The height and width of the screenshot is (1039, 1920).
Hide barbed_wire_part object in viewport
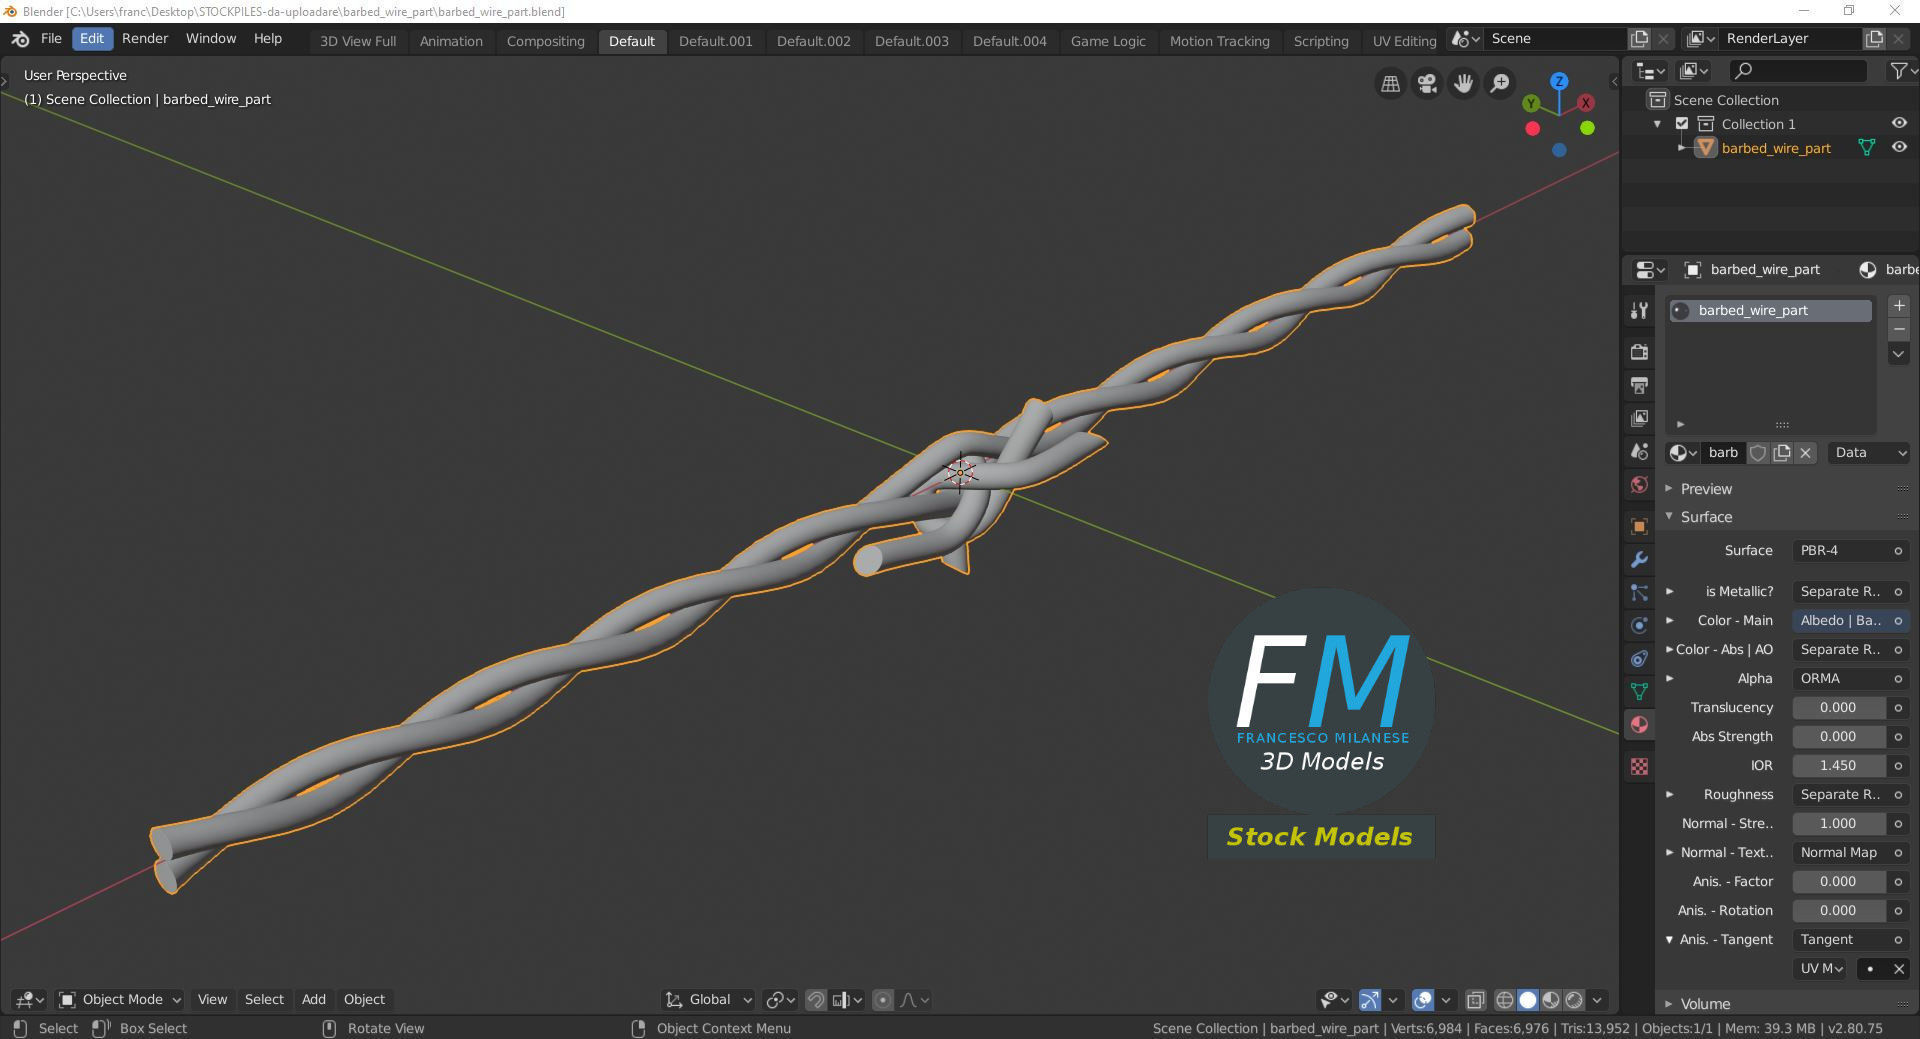tap(1899, 147)
